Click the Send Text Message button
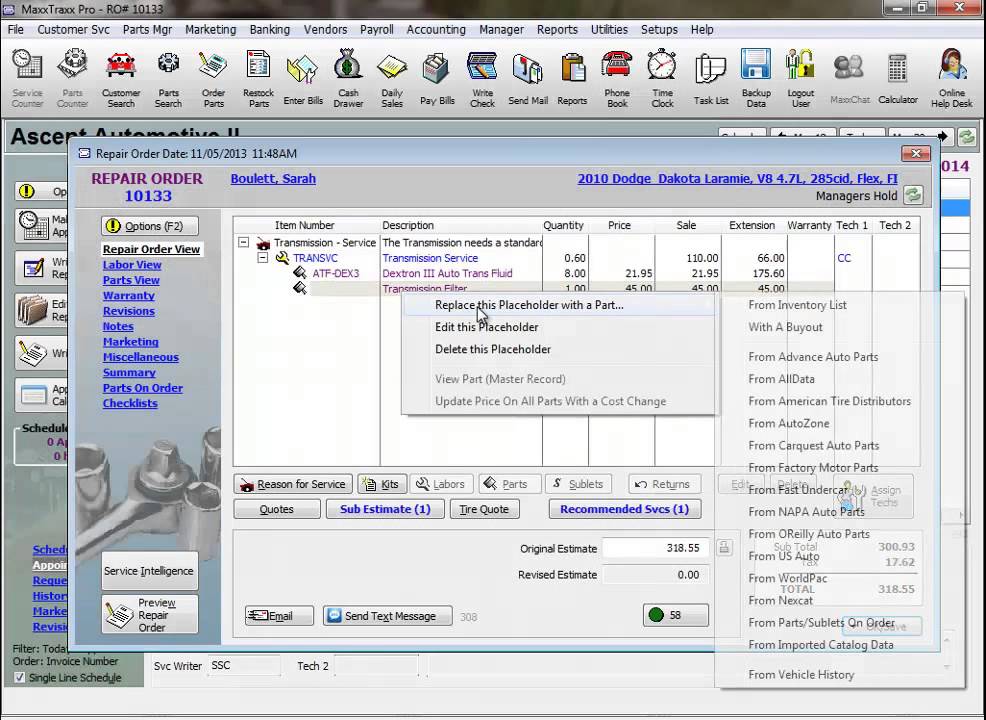 (387, 616)
